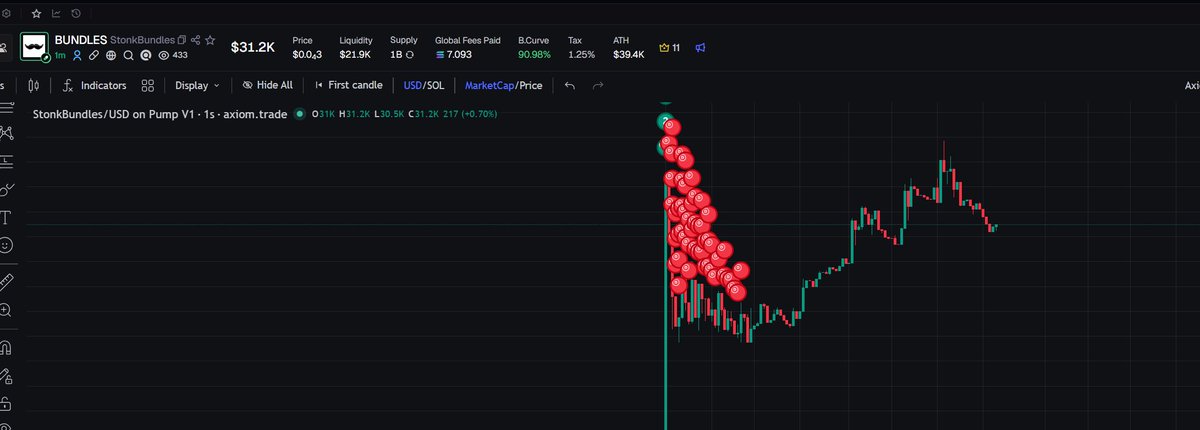The height and width of the screenshot is (430, 1200).
Task: Toggle magnet mode
Action: pos(6,347)
